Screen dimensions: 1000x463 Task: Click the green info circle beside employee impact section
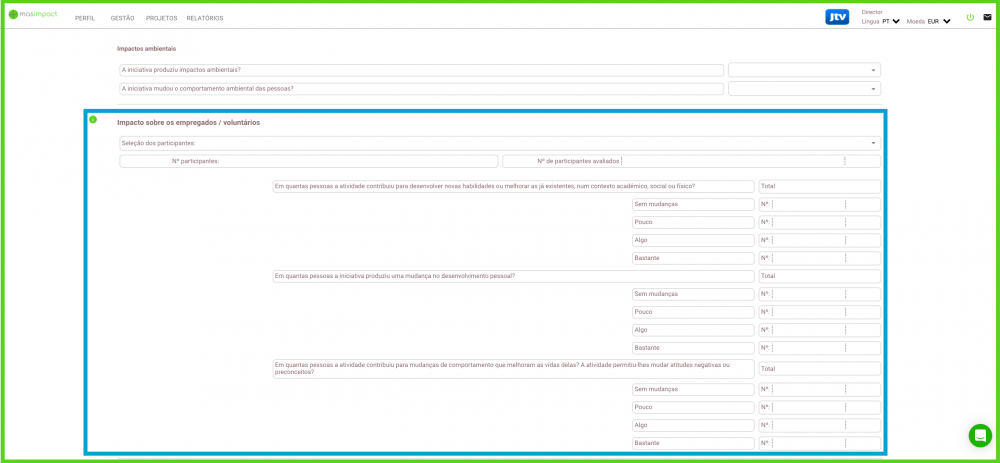pos(93,120)
